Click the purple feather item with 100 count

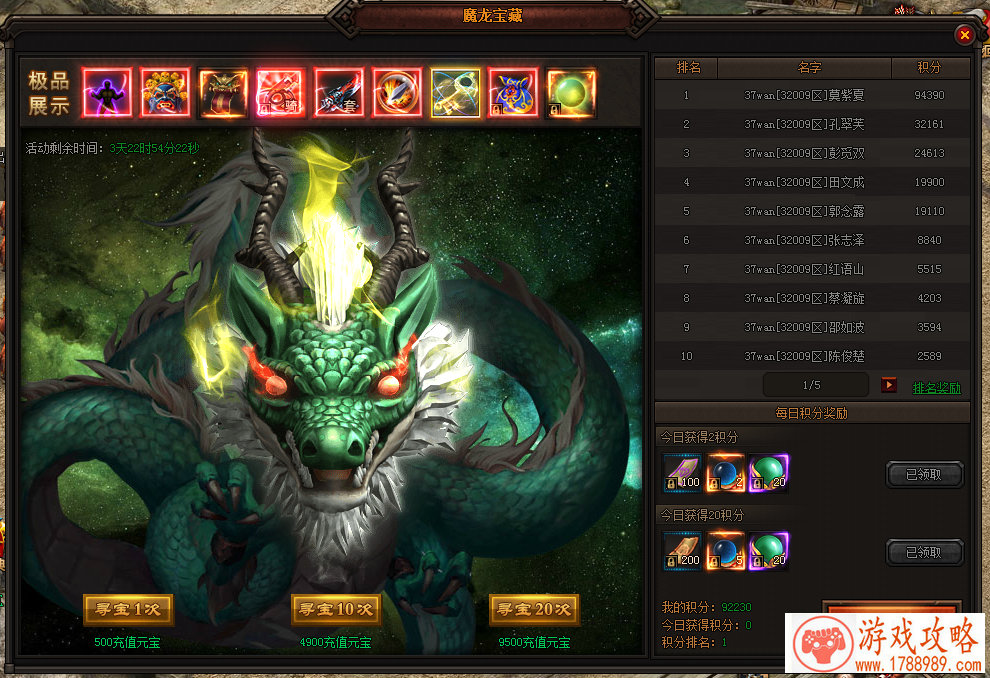(682, 474)
